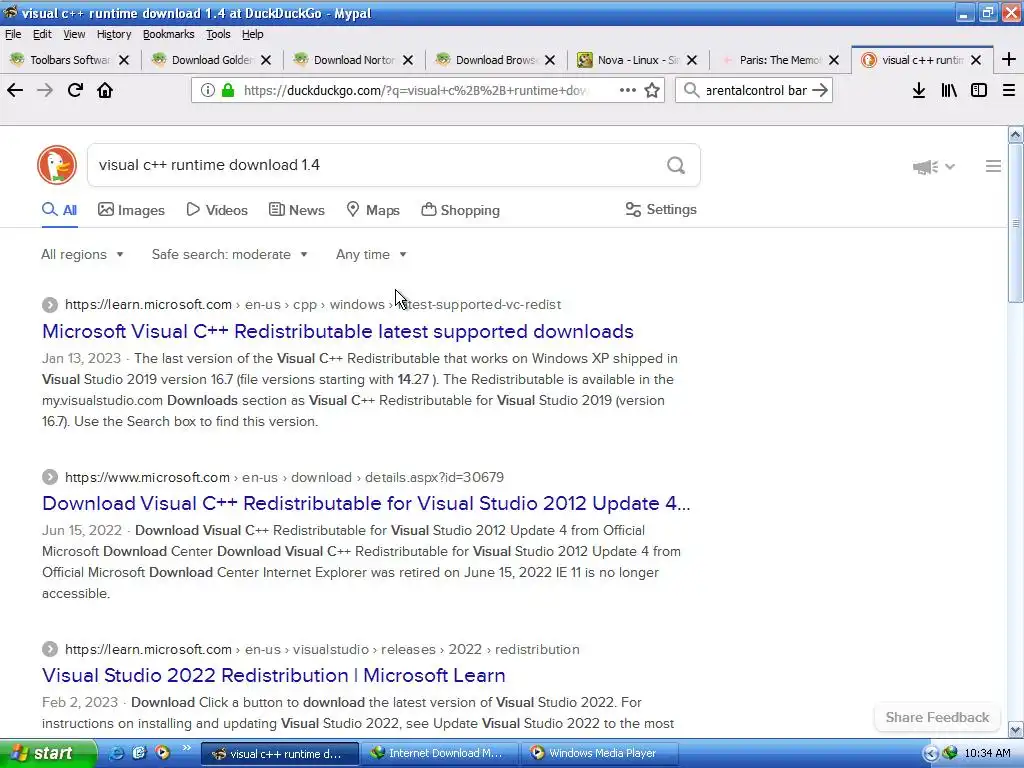Submit the search bar arrow for parentalcontrol bar
1024x768 pixels.
[x=820, y=90]
